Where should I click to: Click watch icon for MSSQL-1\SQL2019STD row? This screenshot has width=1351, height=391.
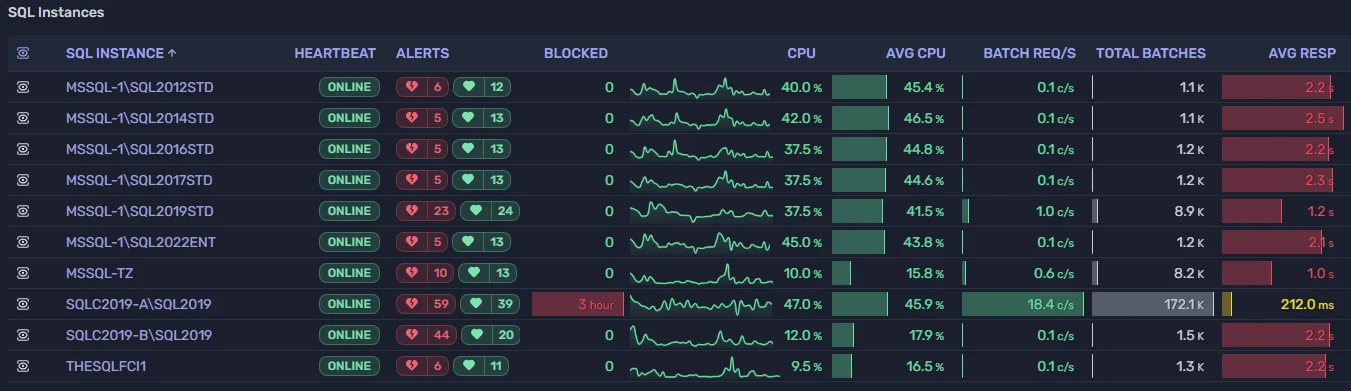click(x=23, y=211)
